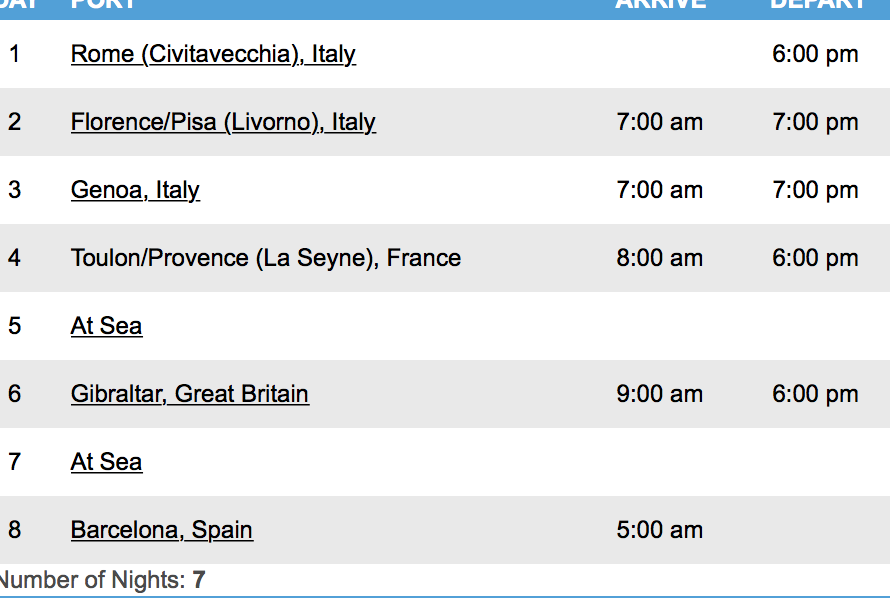Viewport: 890px width, 598px height.
Task: Click Rome's 6:00 pm departure time
Action: point(815,54)
